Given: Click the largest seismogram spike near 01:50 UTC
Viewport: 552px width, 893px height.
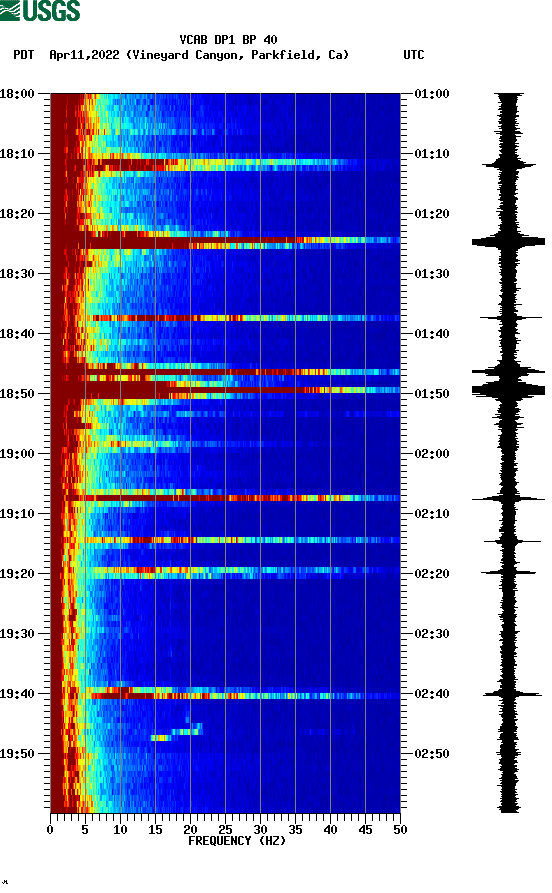Looking at the screenshot, I should click(508, 390).
